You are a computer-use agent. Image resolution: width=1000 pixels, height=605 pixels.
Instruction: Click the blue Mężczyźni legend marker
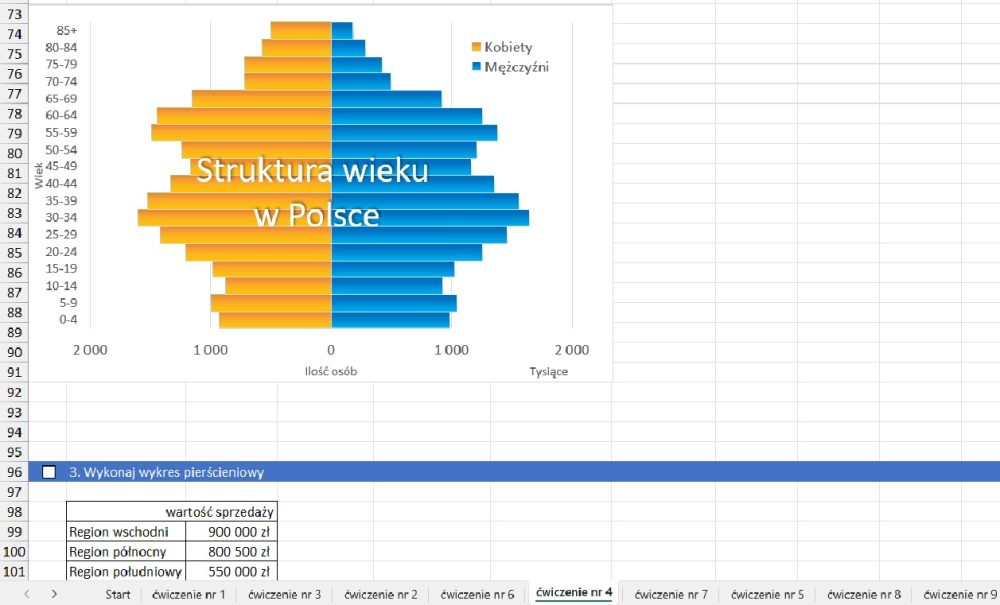coord(476,66)
